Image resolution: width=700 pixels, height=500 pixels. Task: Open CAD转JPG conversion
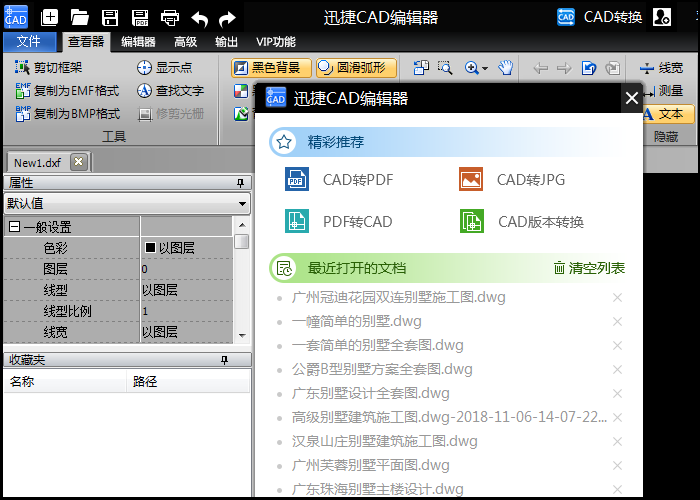pos(512,179)
